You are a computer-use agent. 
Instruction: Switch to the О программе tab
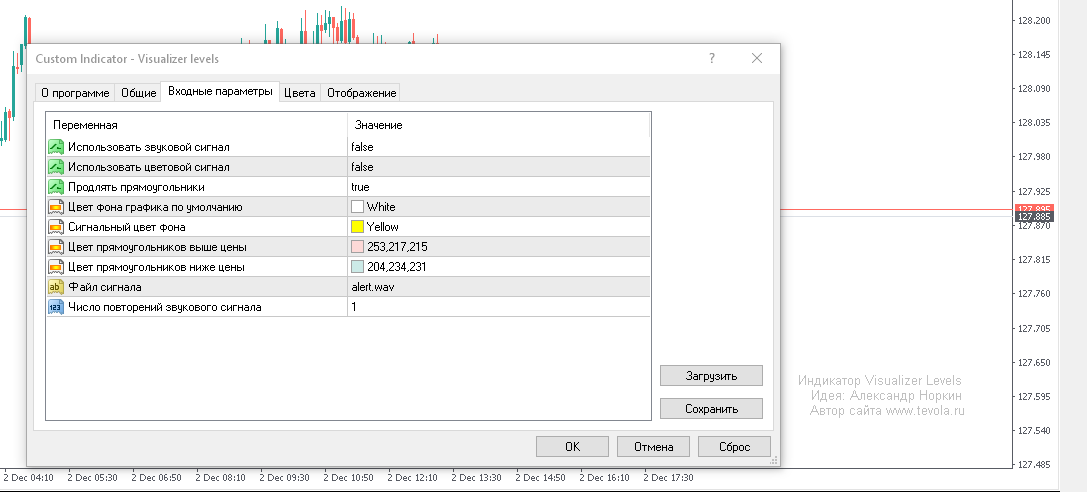(x=75, y=93)
